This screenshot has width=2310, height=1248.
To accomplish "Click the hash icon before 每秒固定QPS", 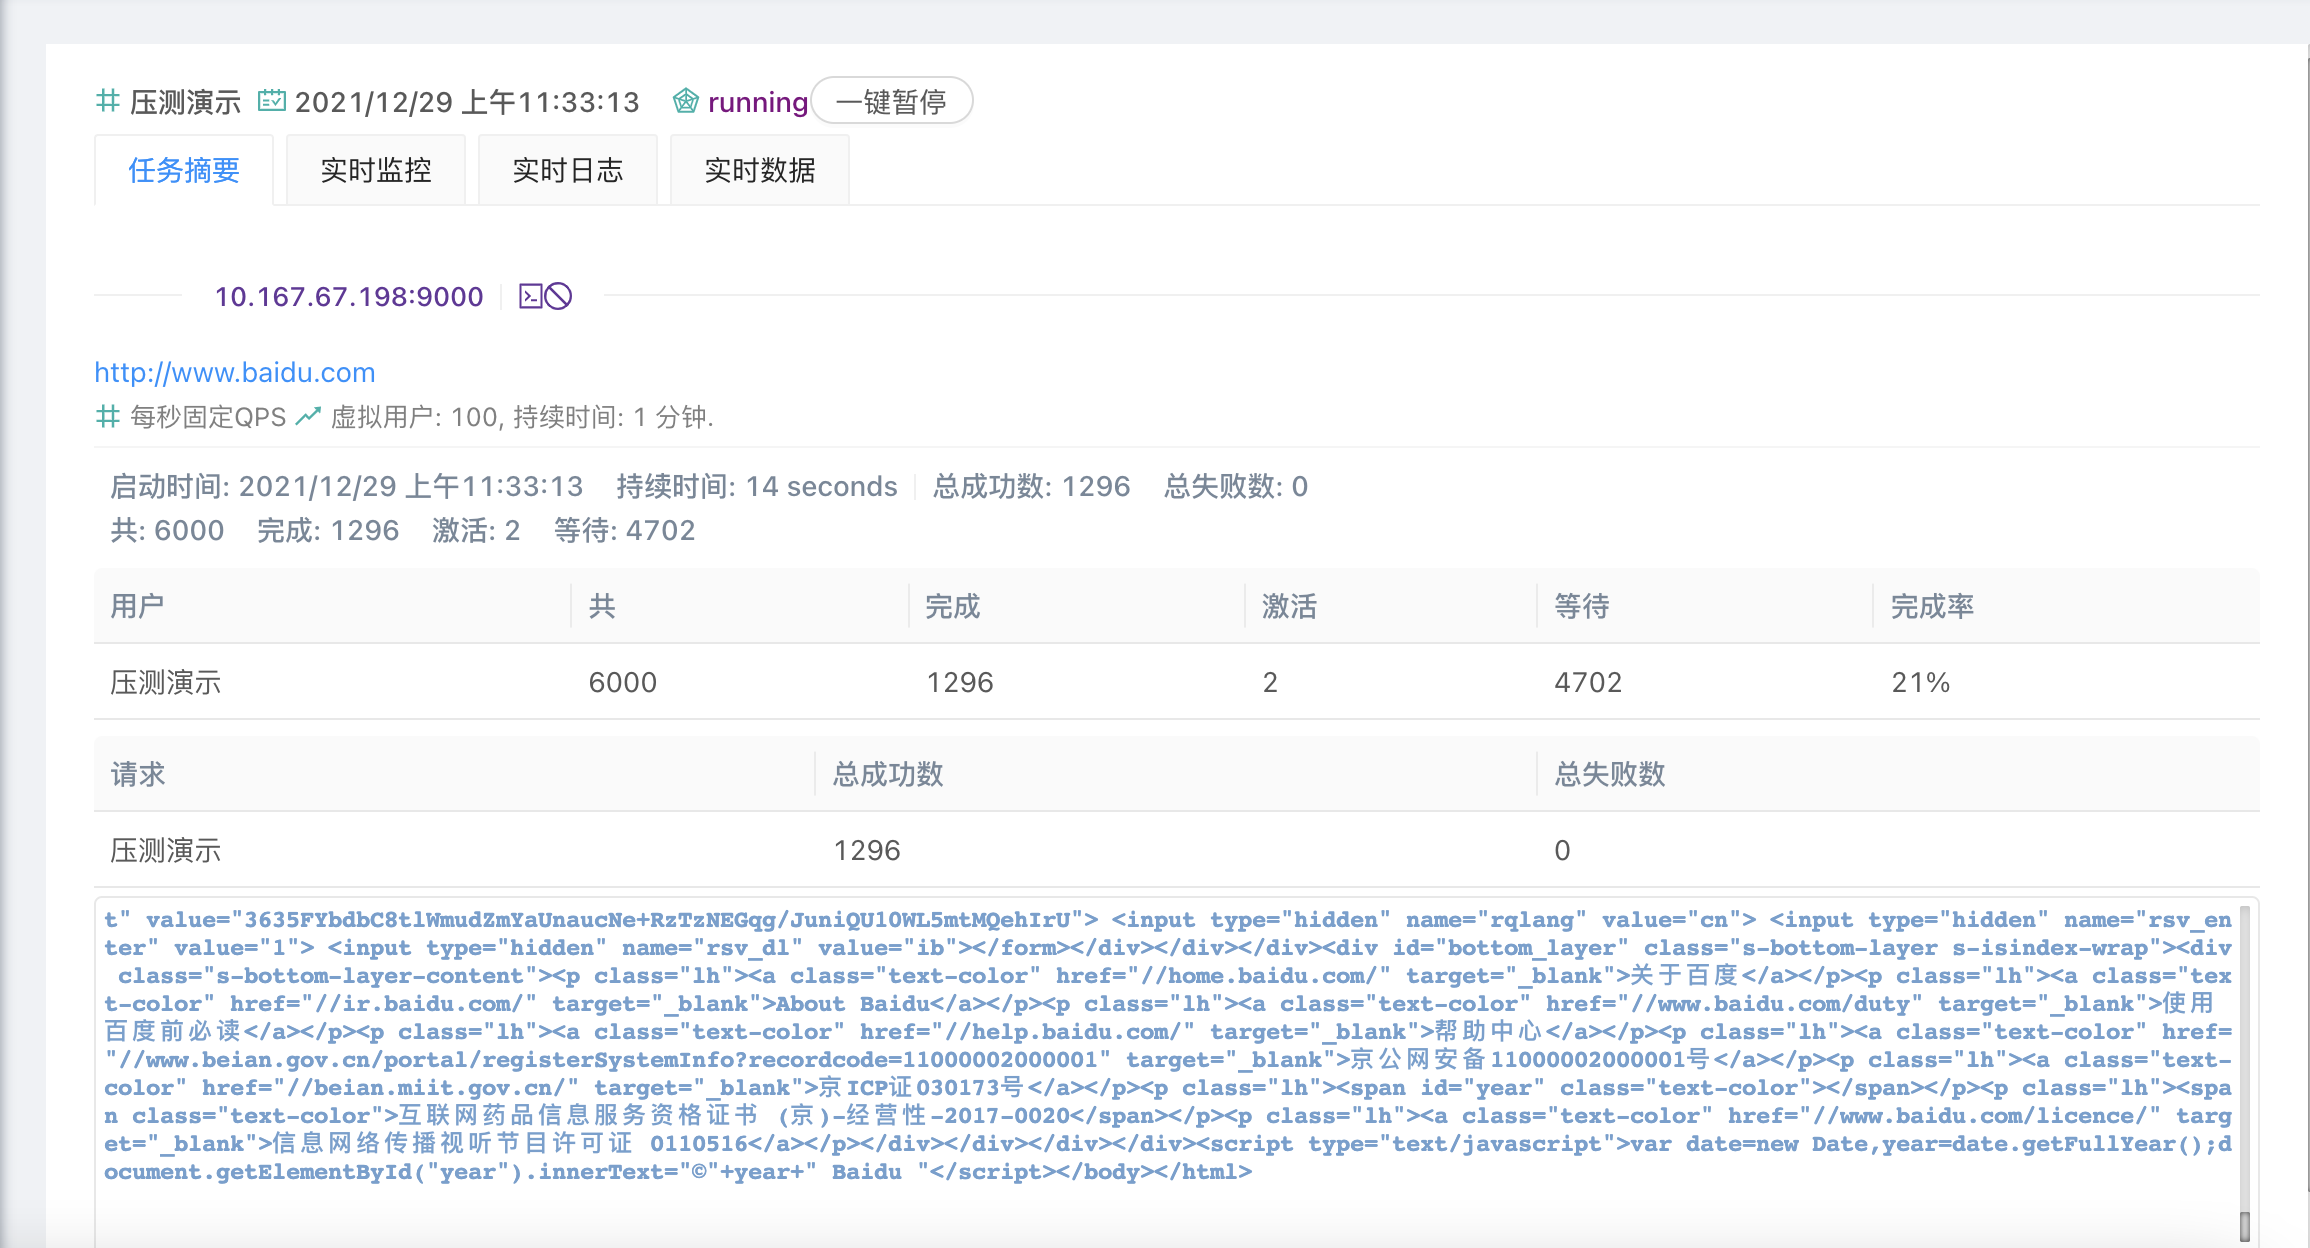I will pos(108,416).
